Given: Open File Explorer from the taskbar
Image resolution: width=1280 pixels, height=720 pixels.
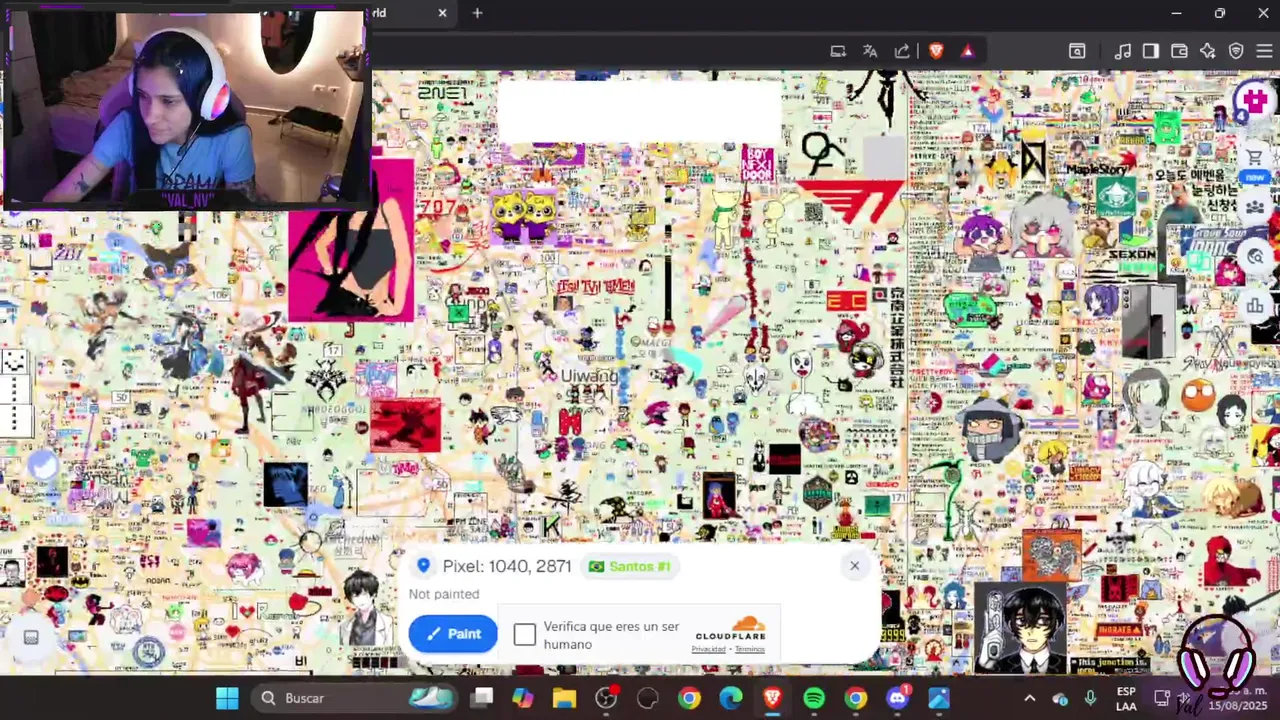Looking at the screenshot, I should coord(564,698).
